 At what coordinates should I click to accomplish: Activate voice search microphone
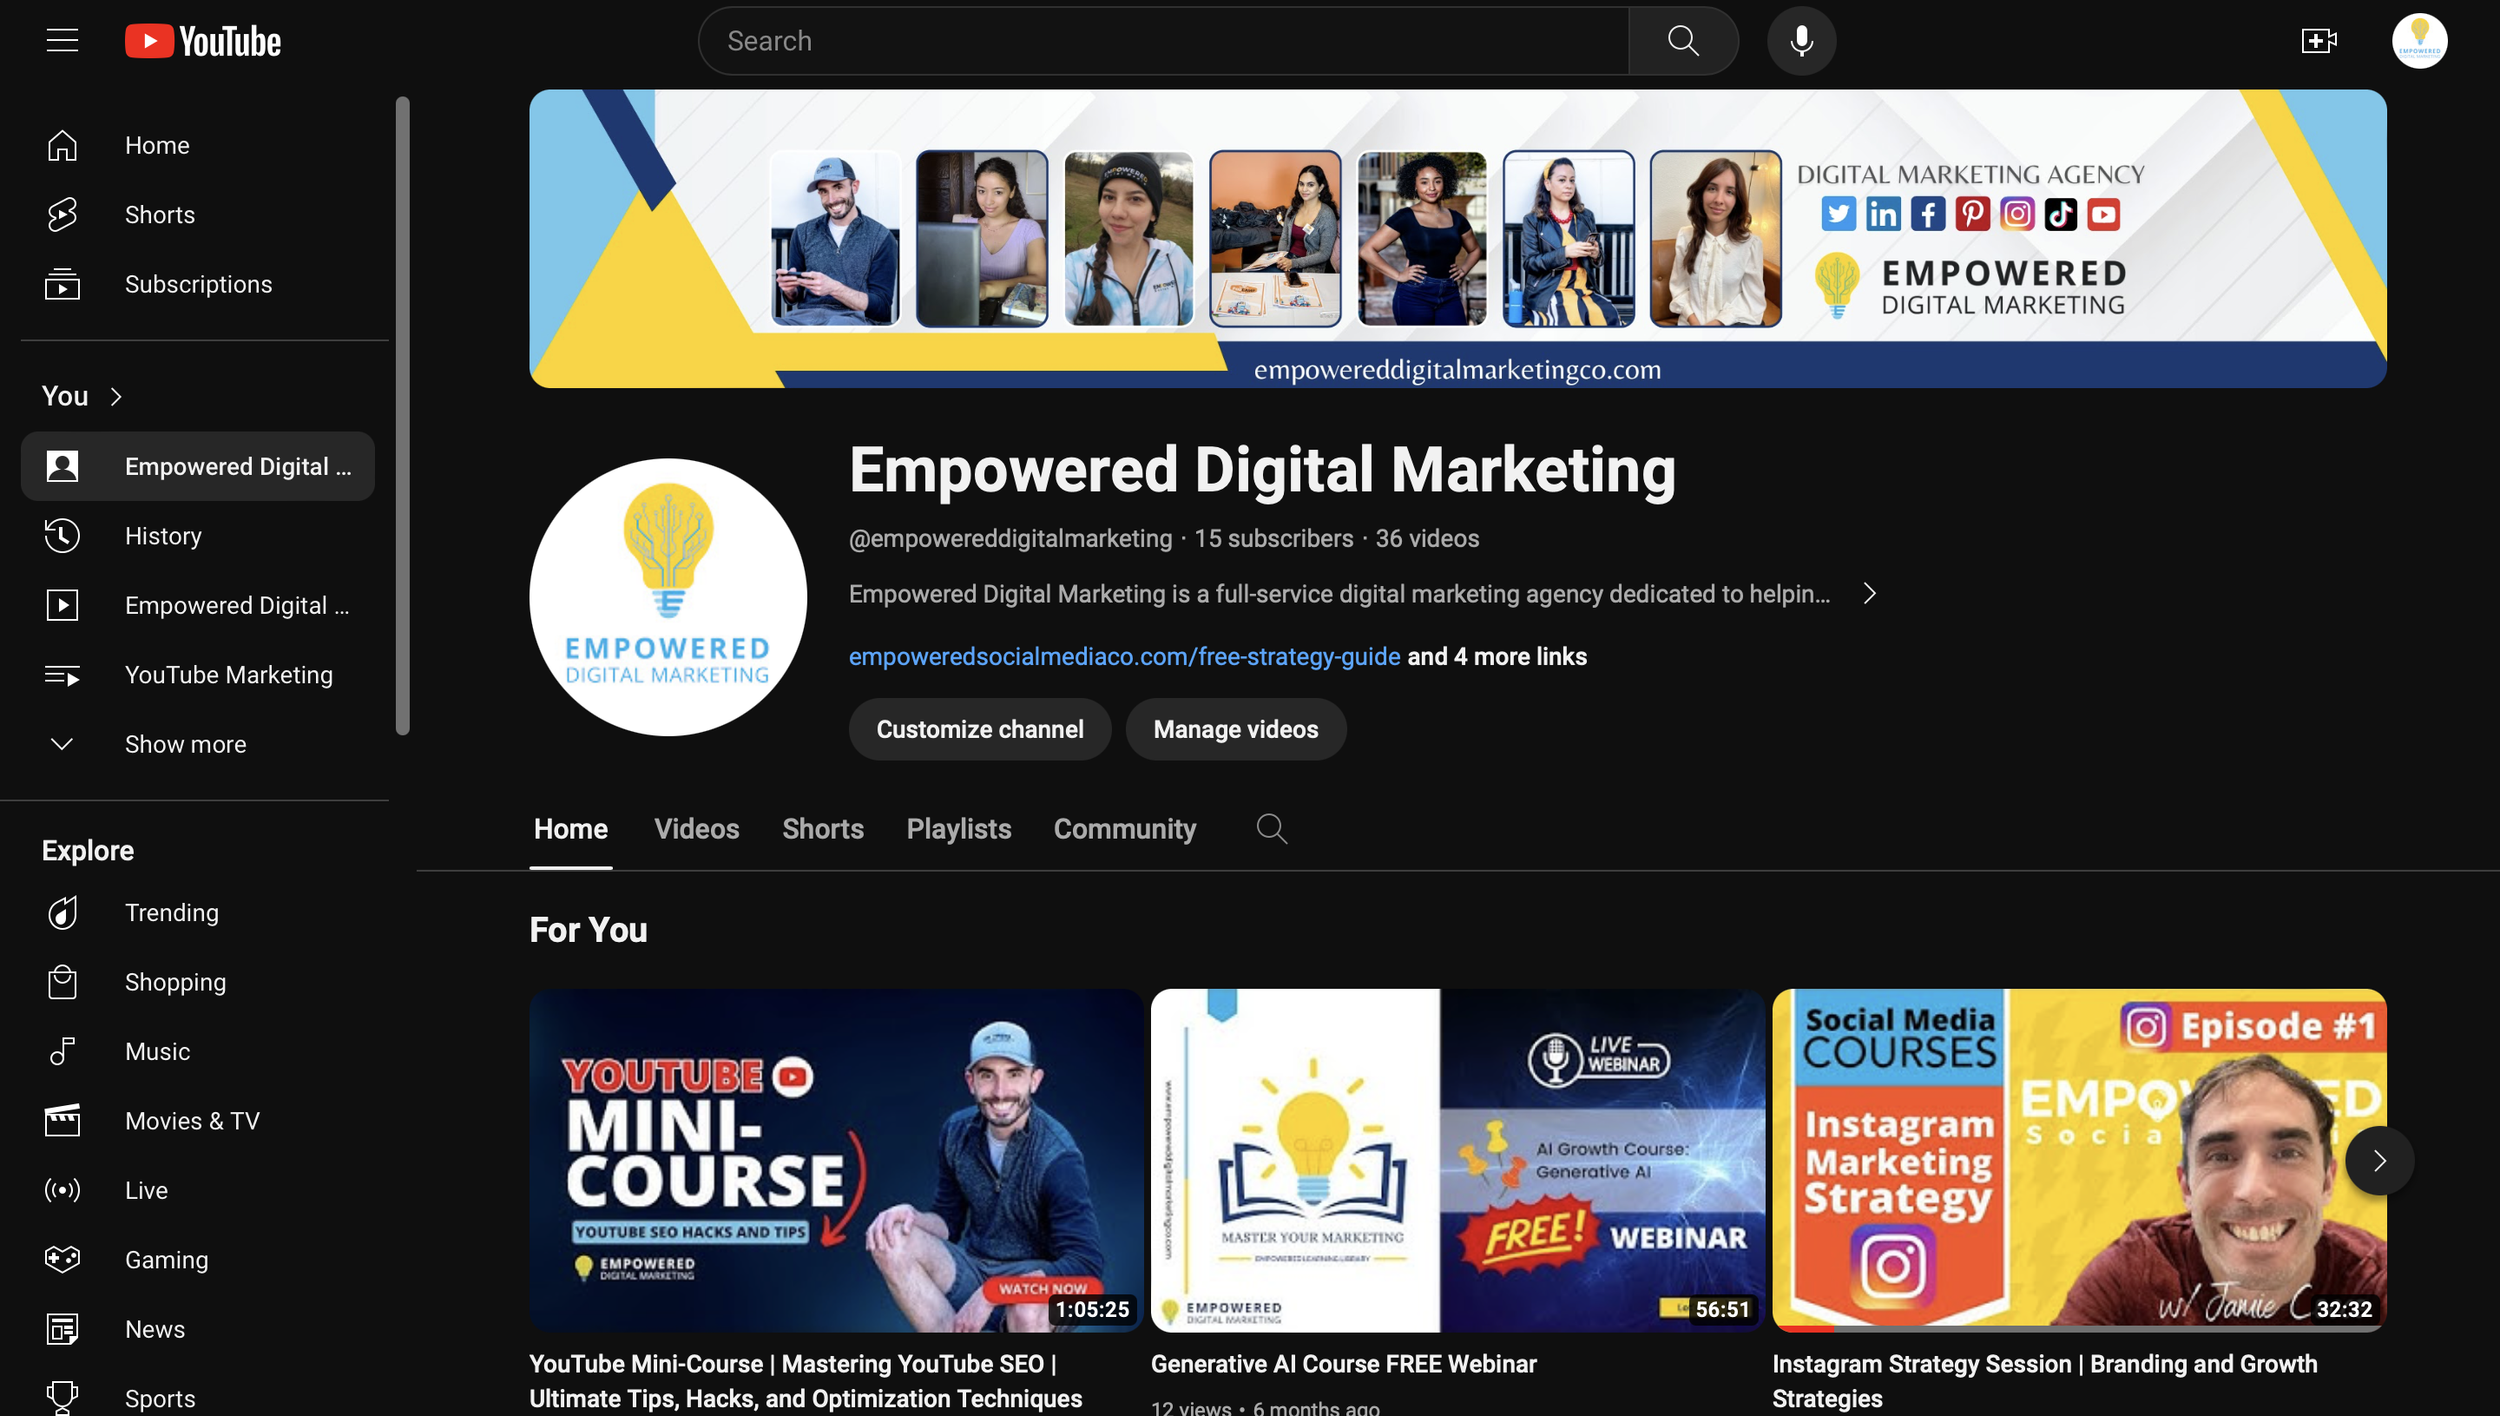point(1801,41)
